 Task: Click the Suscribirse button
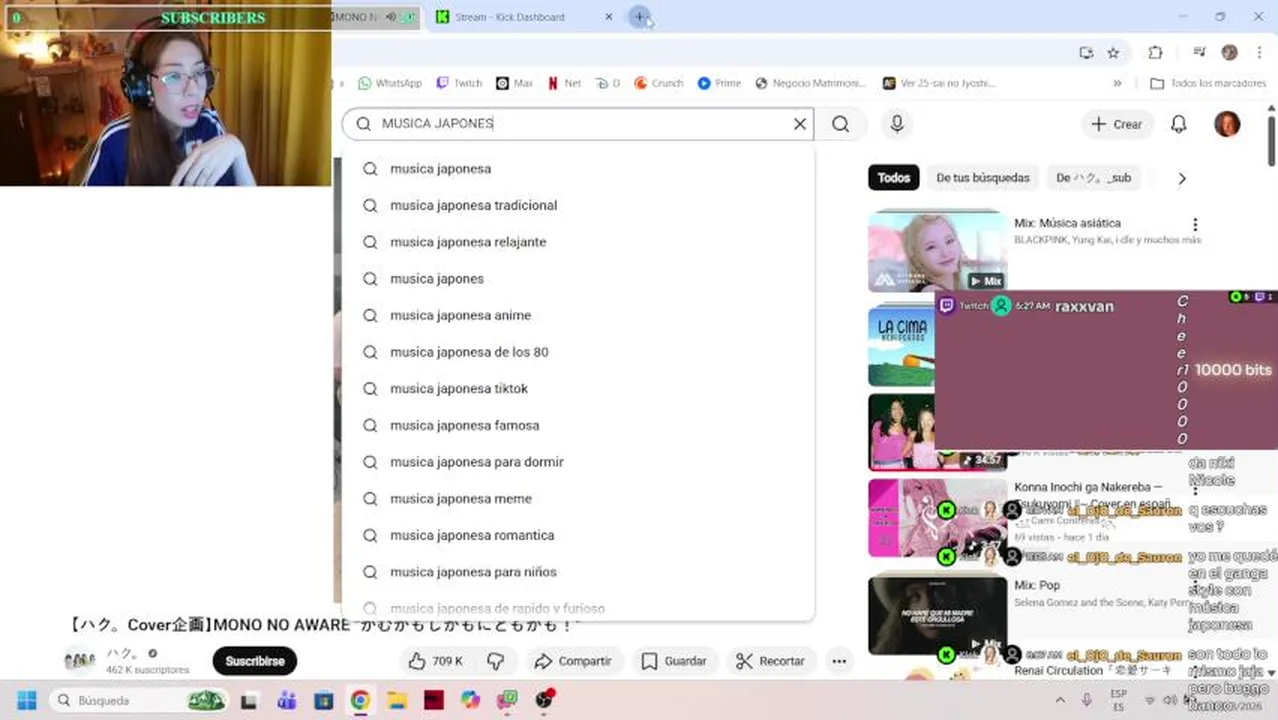point(255,661)
